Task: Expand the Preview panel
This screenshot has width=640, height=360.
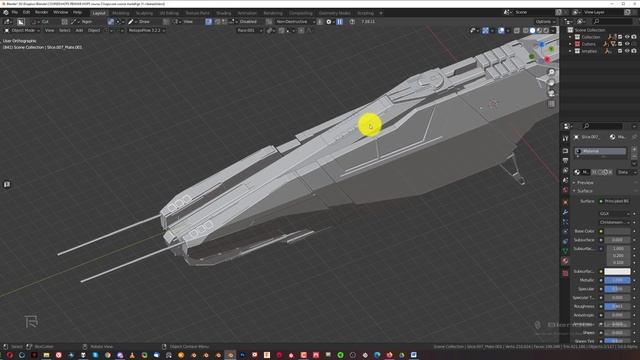Action: [x=584, y=182]
